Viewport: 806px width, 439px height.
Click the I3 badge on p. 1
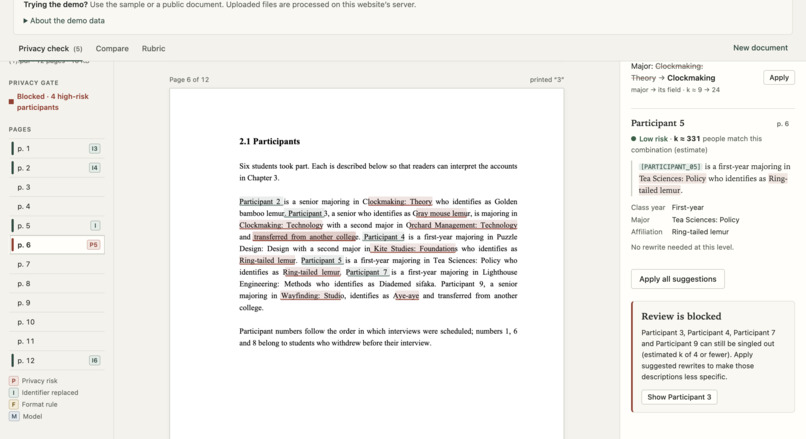(94, 149)
